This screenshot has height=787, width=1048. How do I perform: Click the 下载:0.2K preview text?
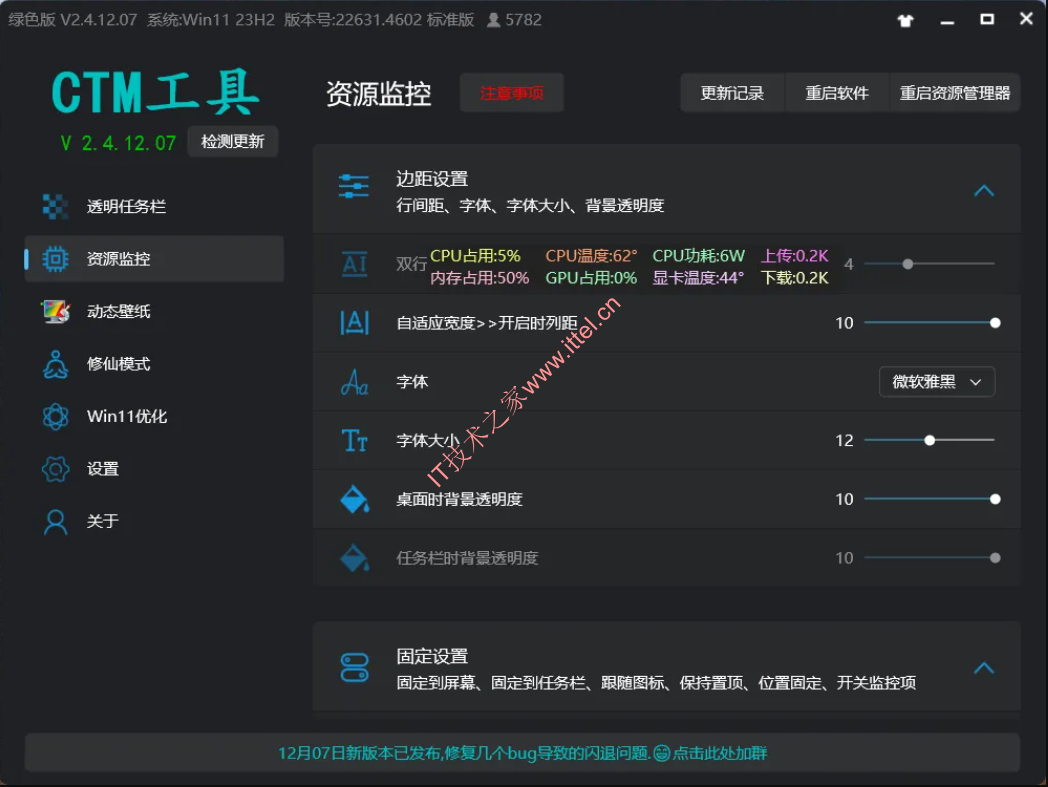(x=795, y=278)
